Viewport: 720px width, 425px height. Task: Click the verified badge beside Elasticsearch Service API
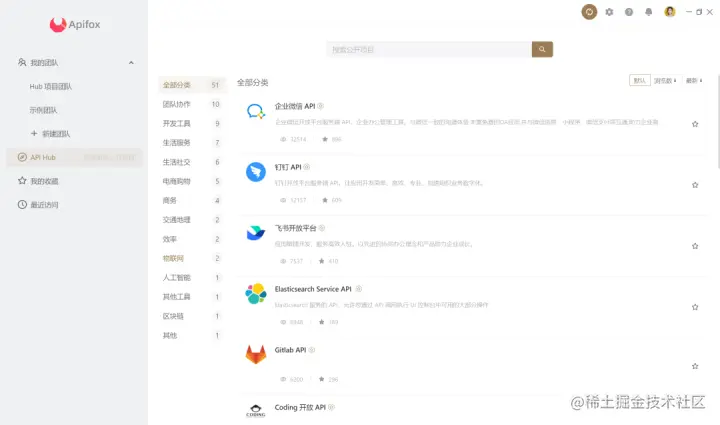359,289
